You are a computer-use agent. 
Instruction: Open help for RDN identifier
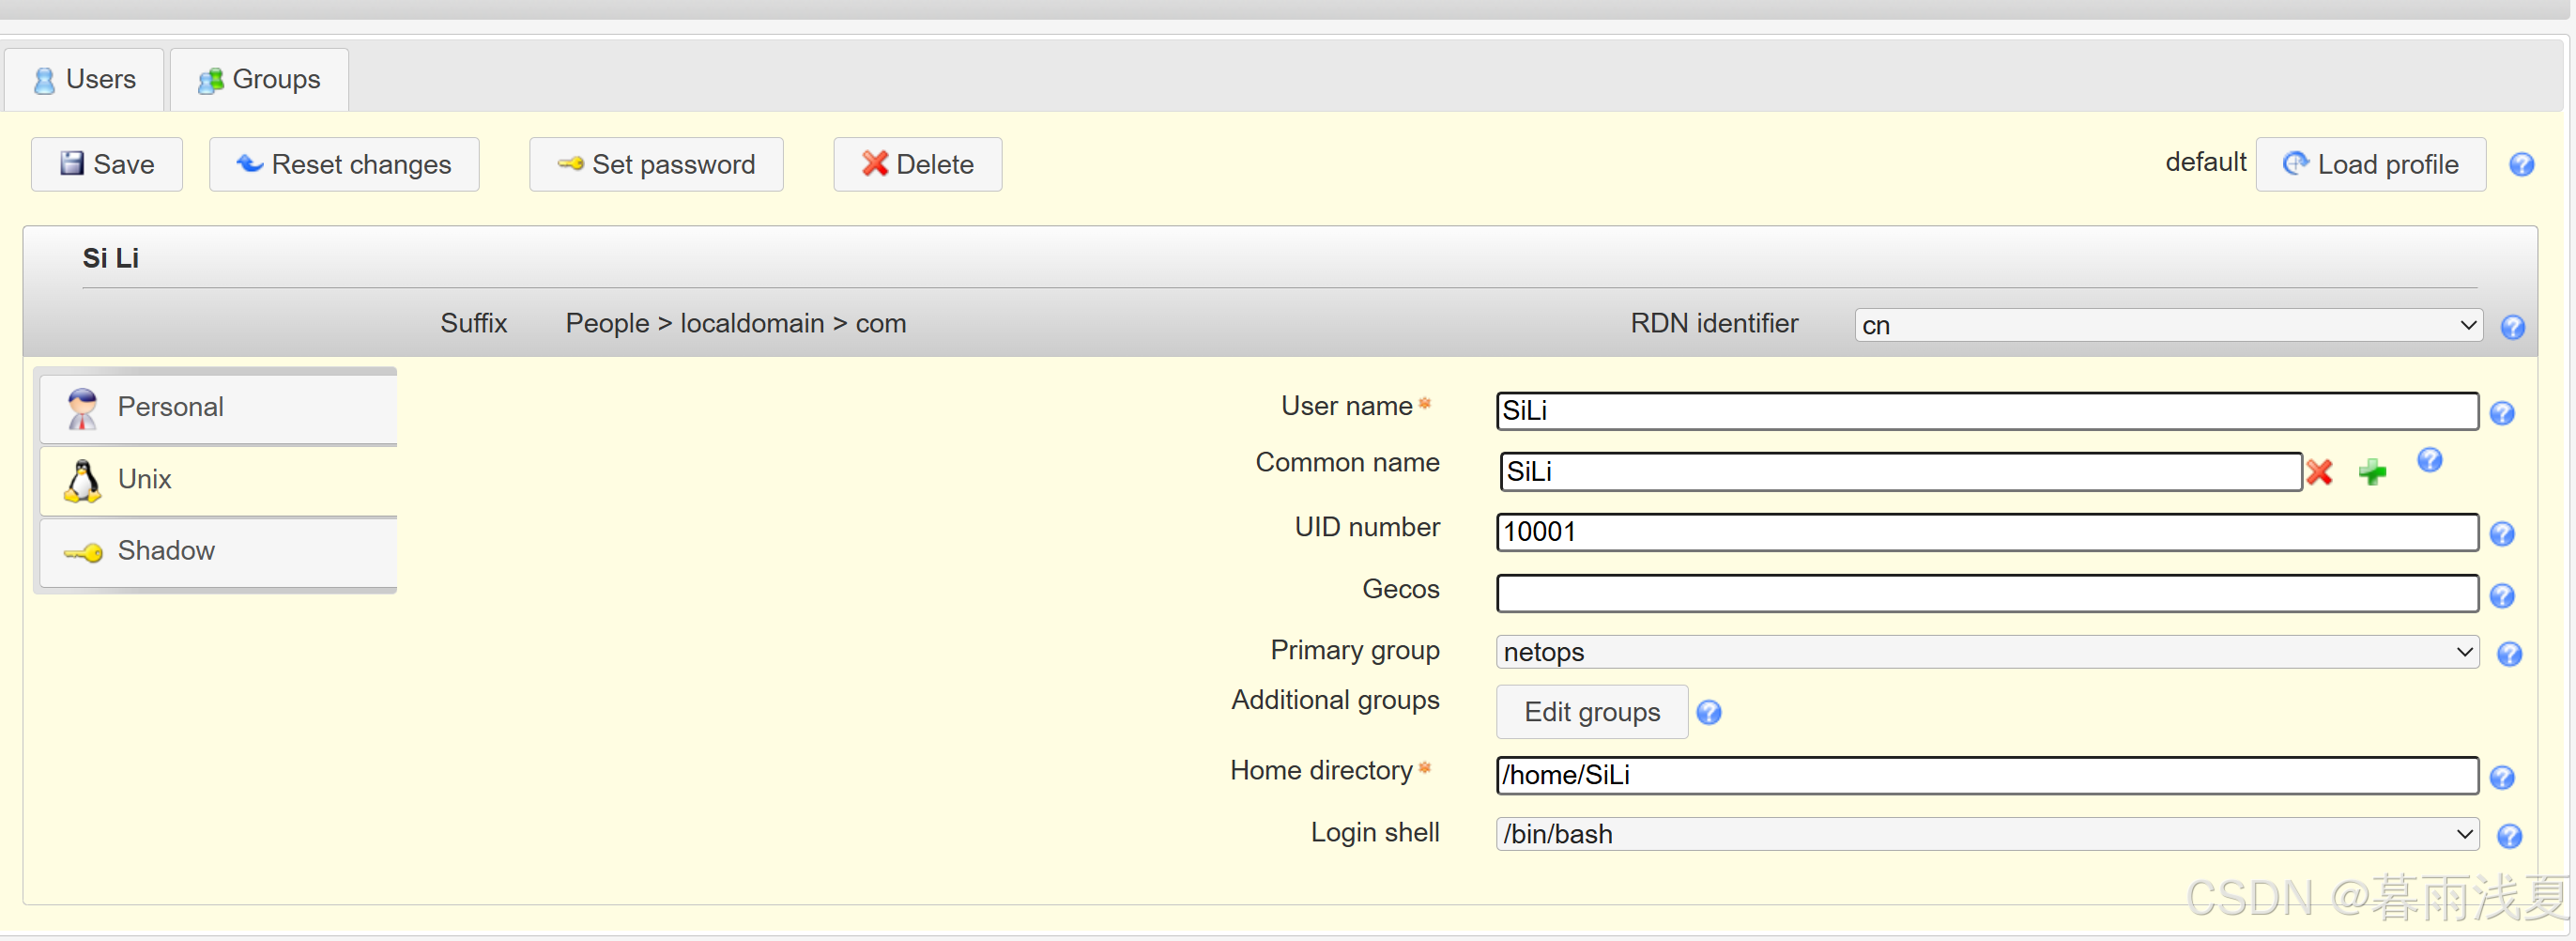coord(2512,327)
